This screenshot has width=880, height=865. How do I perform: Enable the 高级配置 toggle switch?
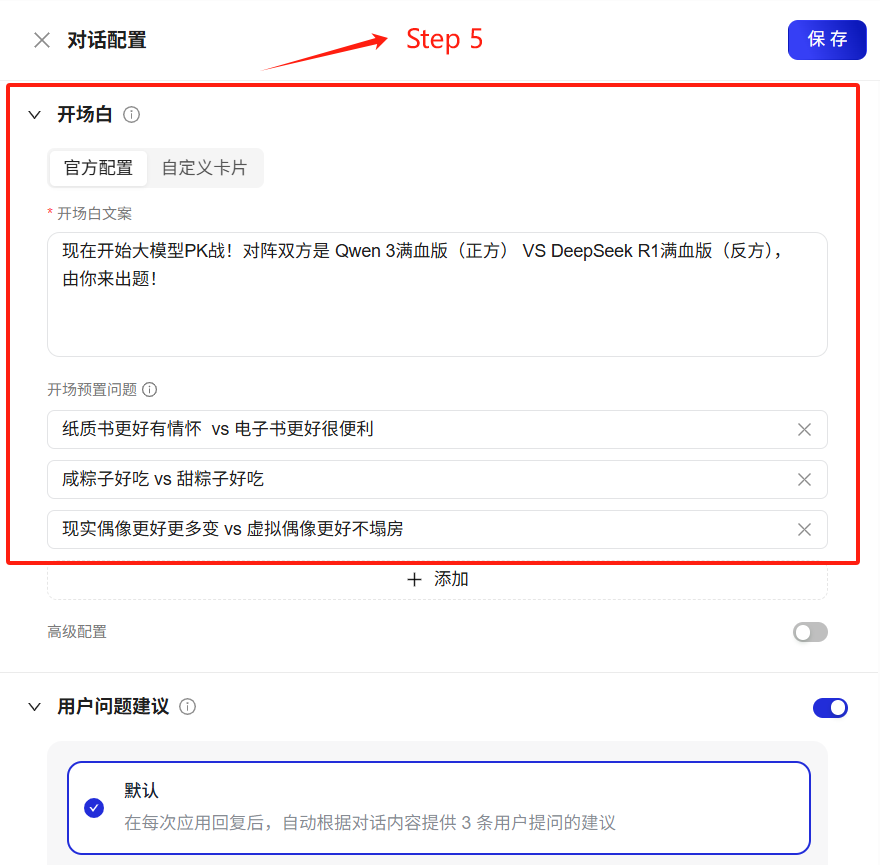click(x=810, y=632)
